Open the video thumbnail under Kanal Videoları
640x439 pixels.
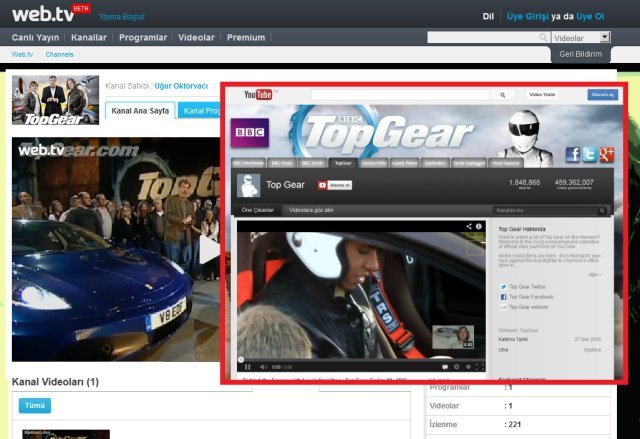click(x=66, y=434)
